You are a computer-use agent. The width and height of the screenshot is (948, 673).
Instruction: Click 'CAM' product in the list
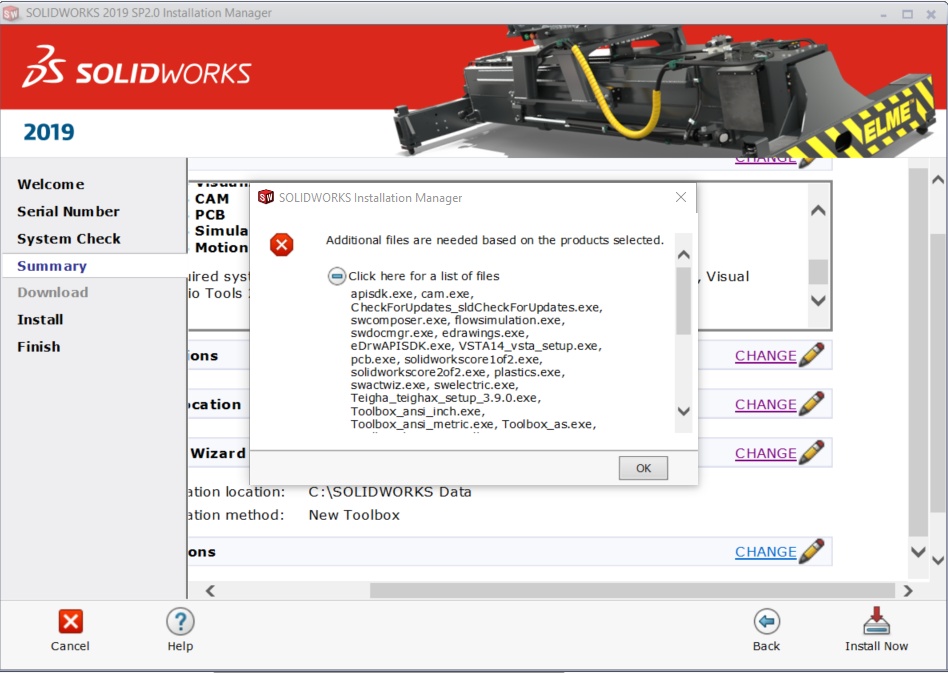[x=212, y=199]
